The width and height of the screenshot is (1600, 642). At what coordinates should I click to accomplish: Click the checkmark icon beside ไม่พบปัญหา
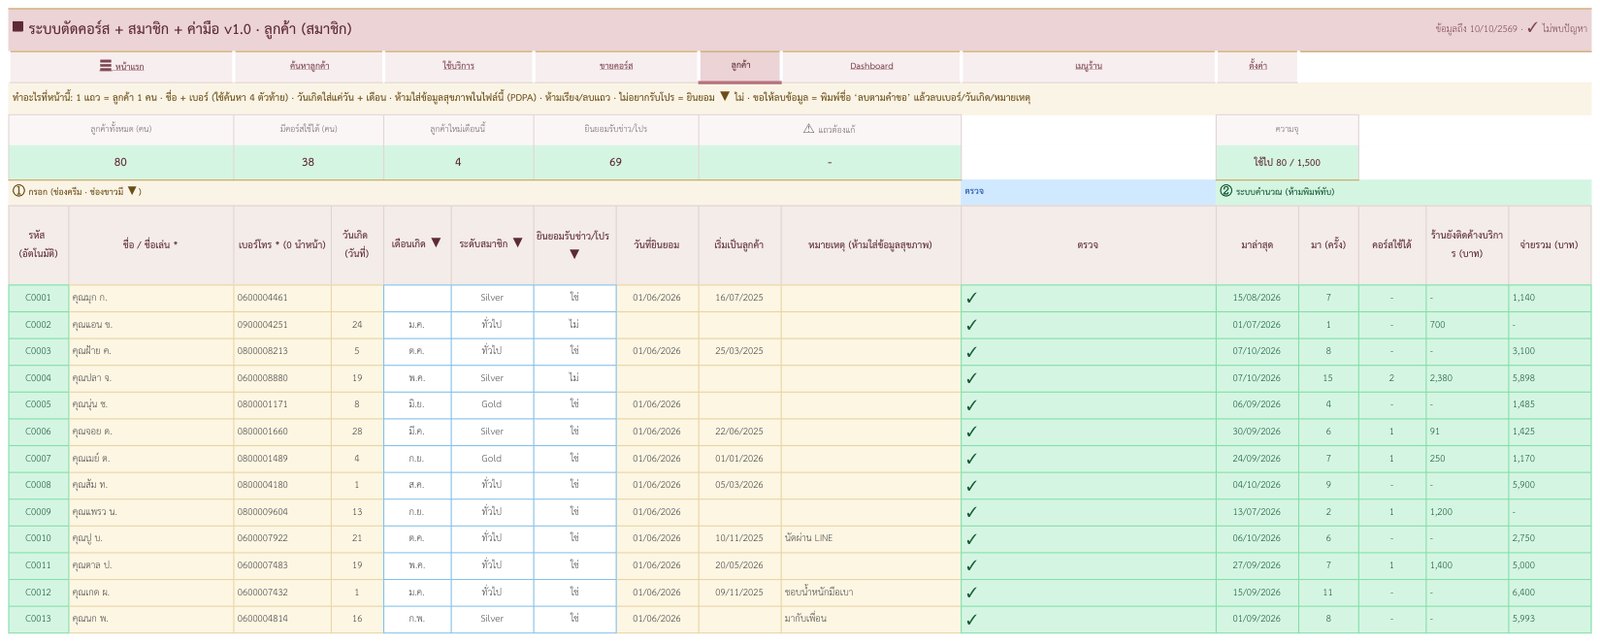tap(1532, 28)
